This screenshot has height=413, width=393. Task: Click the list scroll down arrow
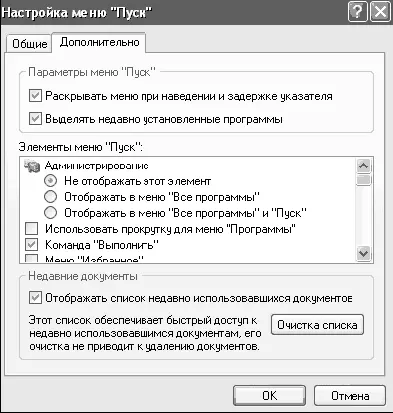[363, 253]
